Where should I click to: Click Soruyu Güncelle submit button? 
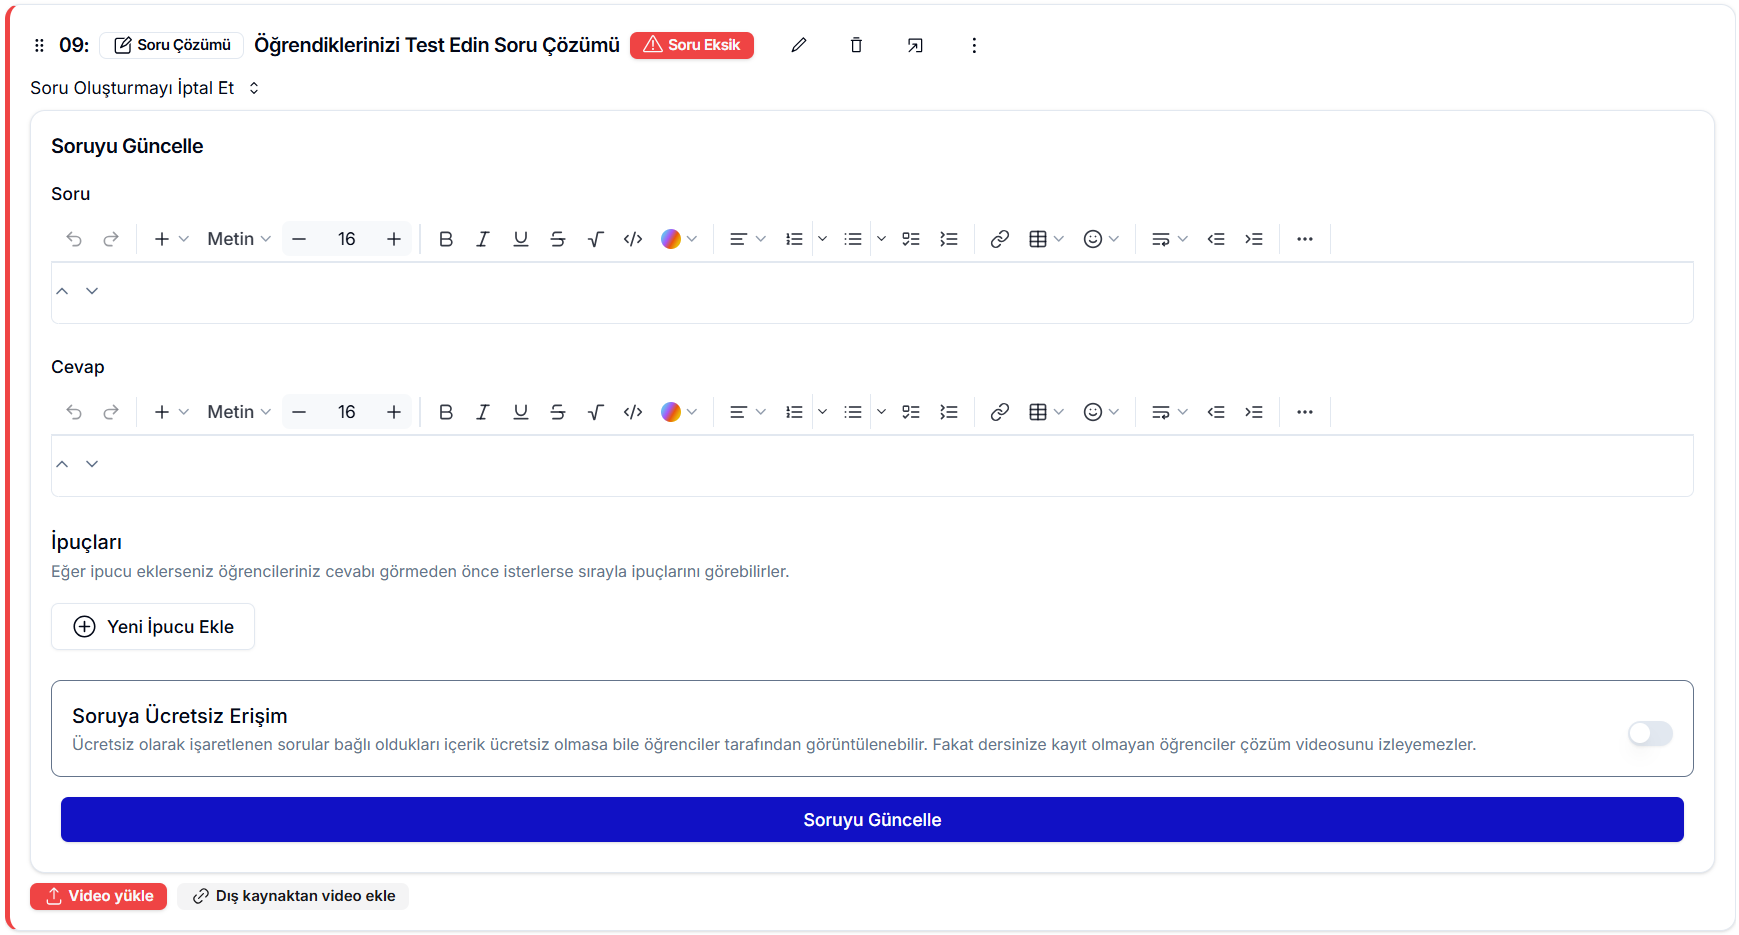(x=872, y=820)
